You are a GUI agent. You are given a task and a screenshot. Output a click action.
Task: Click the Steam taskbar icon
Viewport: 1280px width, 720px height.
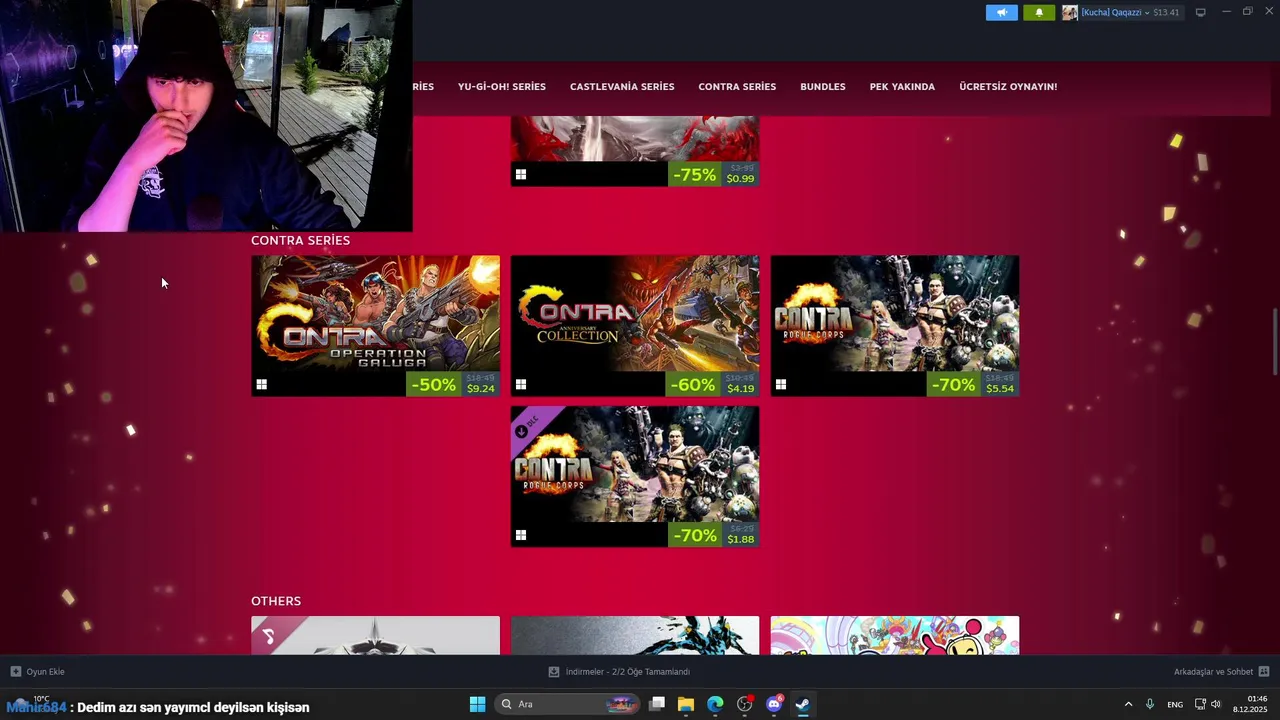(802, 704)
